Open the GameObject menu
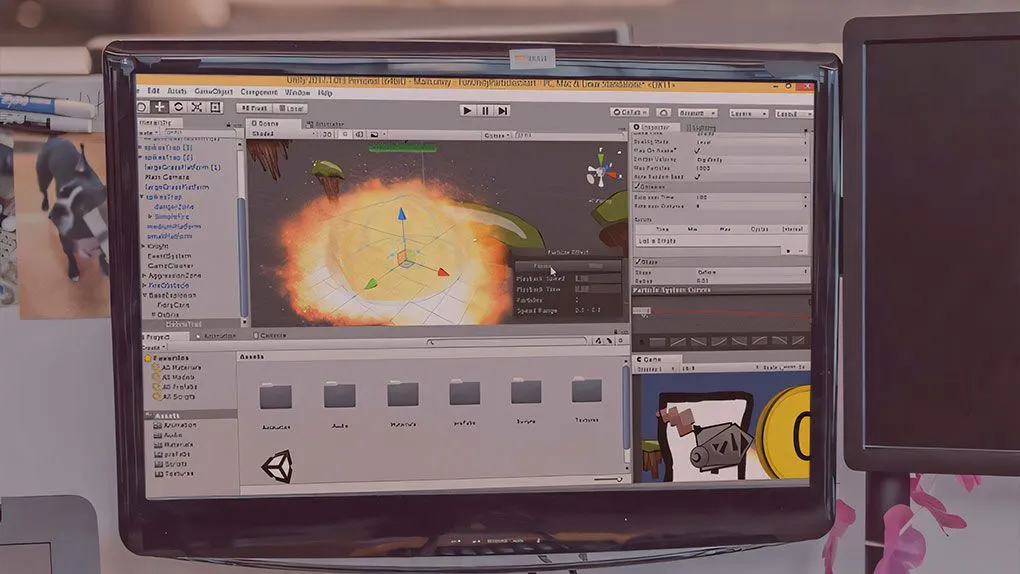The image size is (1020, 574). point(213,92)
